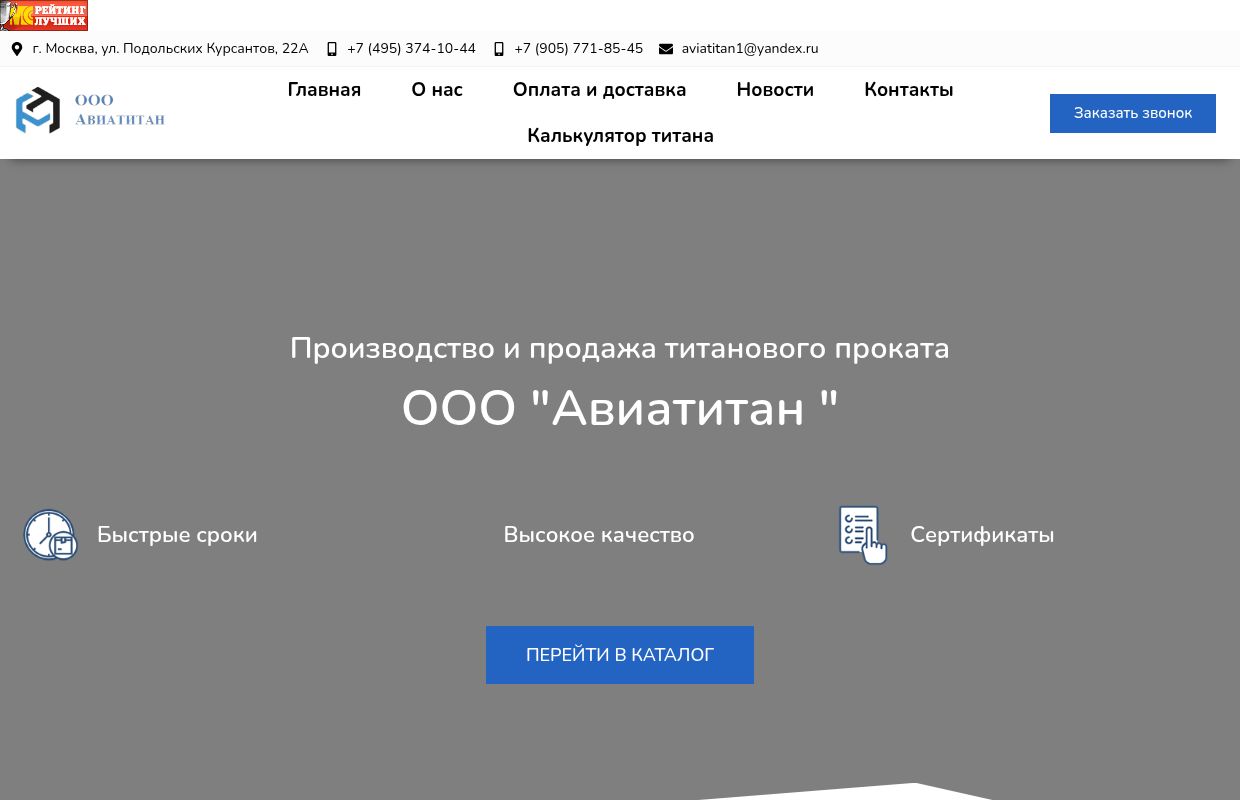Open Оплата и доставка in navigation
The width and height of the screenshot is (1240, 800).
(599, 90)
